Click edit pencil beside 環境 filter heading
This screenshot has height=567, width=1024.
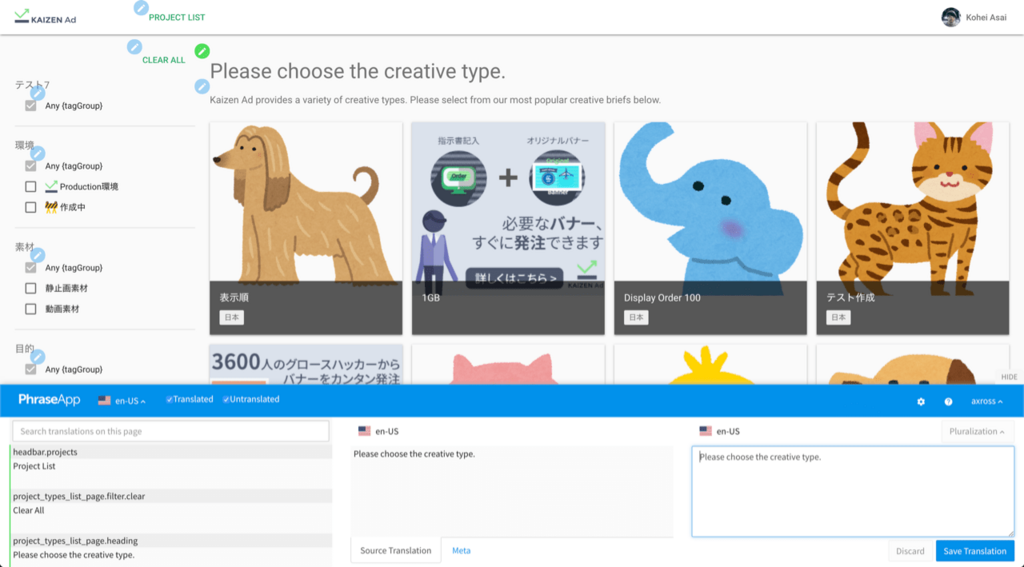pyautogui.click(x=38, y=154)
